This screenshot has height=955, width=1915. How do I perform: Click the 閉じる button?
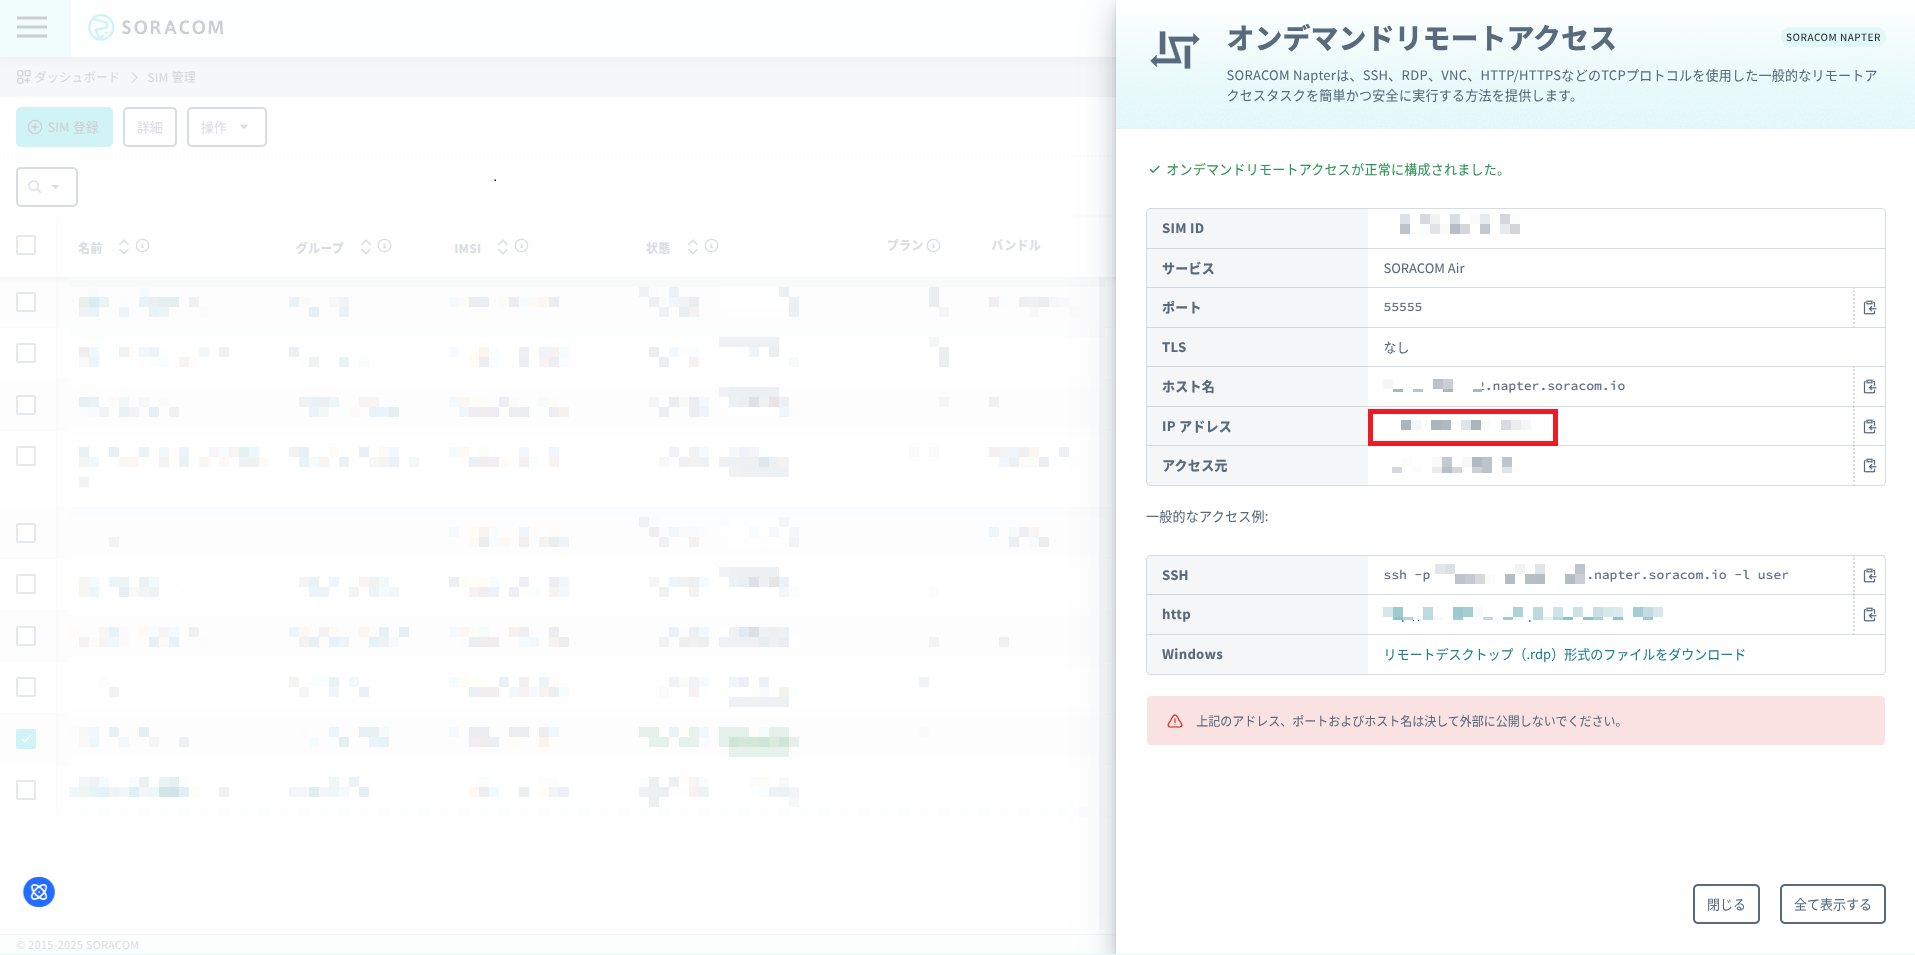pos(1725,903)
